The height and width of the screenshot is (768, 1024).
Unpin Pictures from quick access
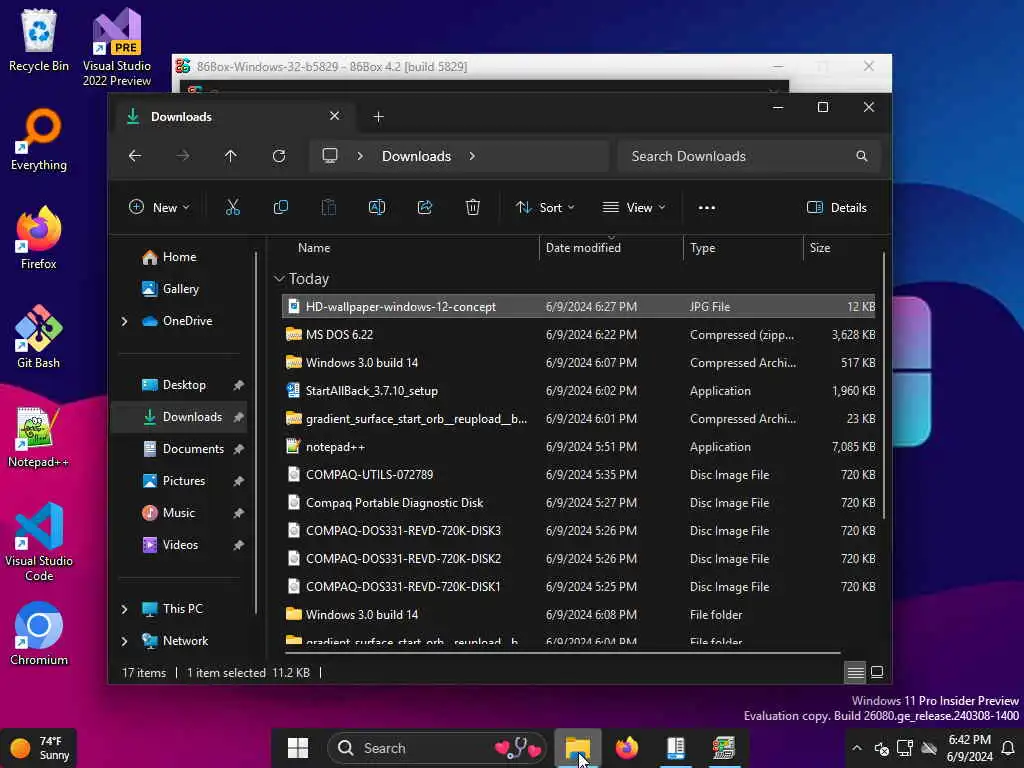[x=238, y=481]
